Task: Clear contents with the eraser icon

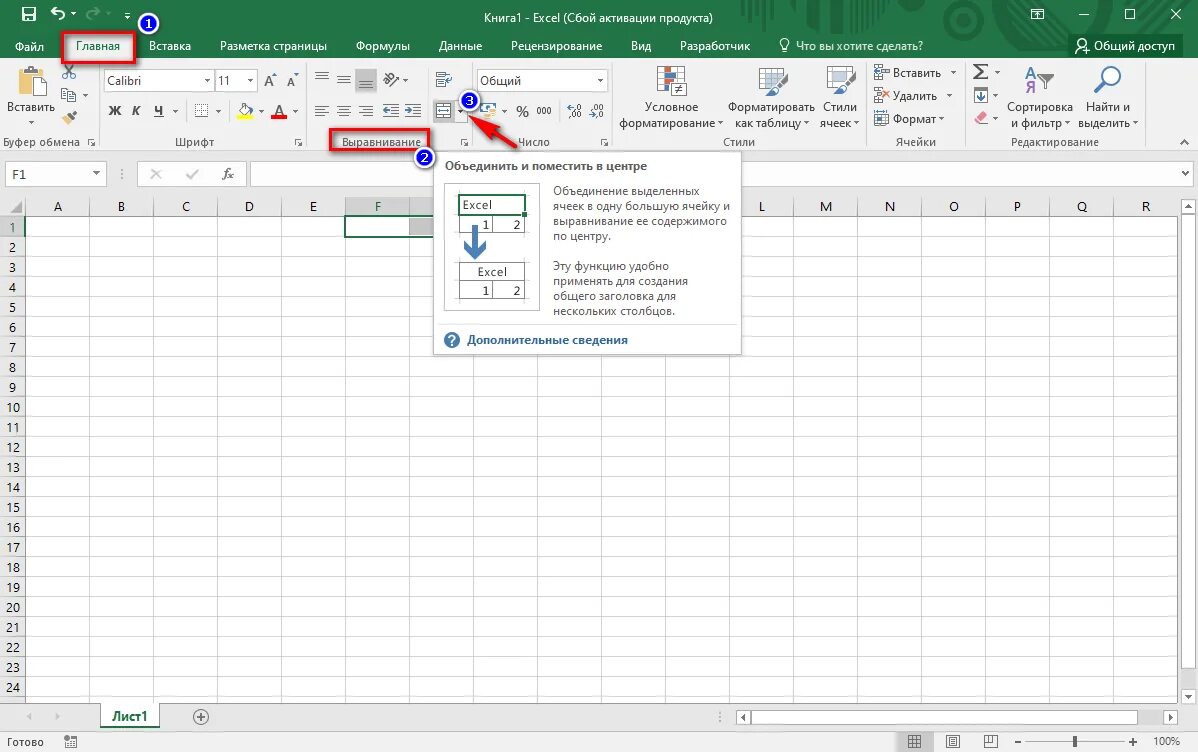Action: pos(981,118)
